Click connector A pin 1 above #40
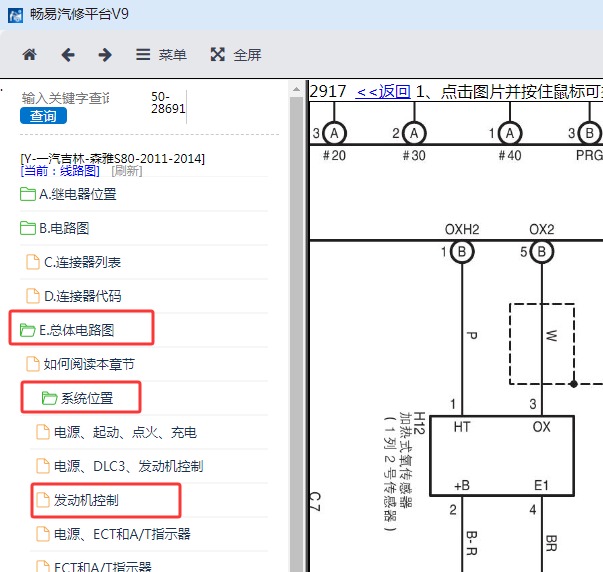The width and height of the screenshot is (603, 572). (x=510, y=133)
